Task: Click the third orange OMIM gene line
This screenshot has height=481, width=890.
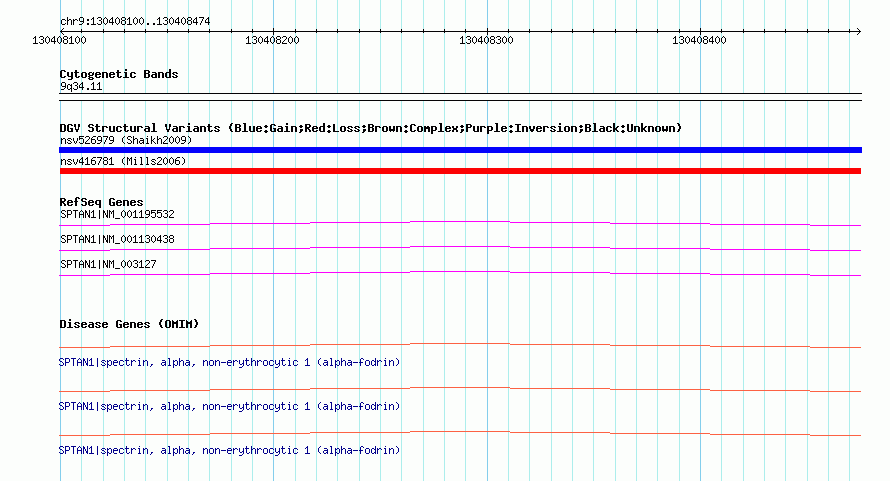Action: click(460, 433)
